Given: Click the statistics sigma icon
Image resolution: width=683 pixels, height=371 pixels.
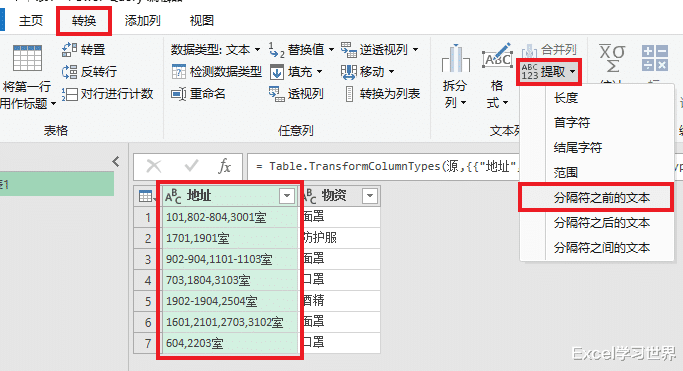Looking at the screenshot, I should tap(612, 58).
